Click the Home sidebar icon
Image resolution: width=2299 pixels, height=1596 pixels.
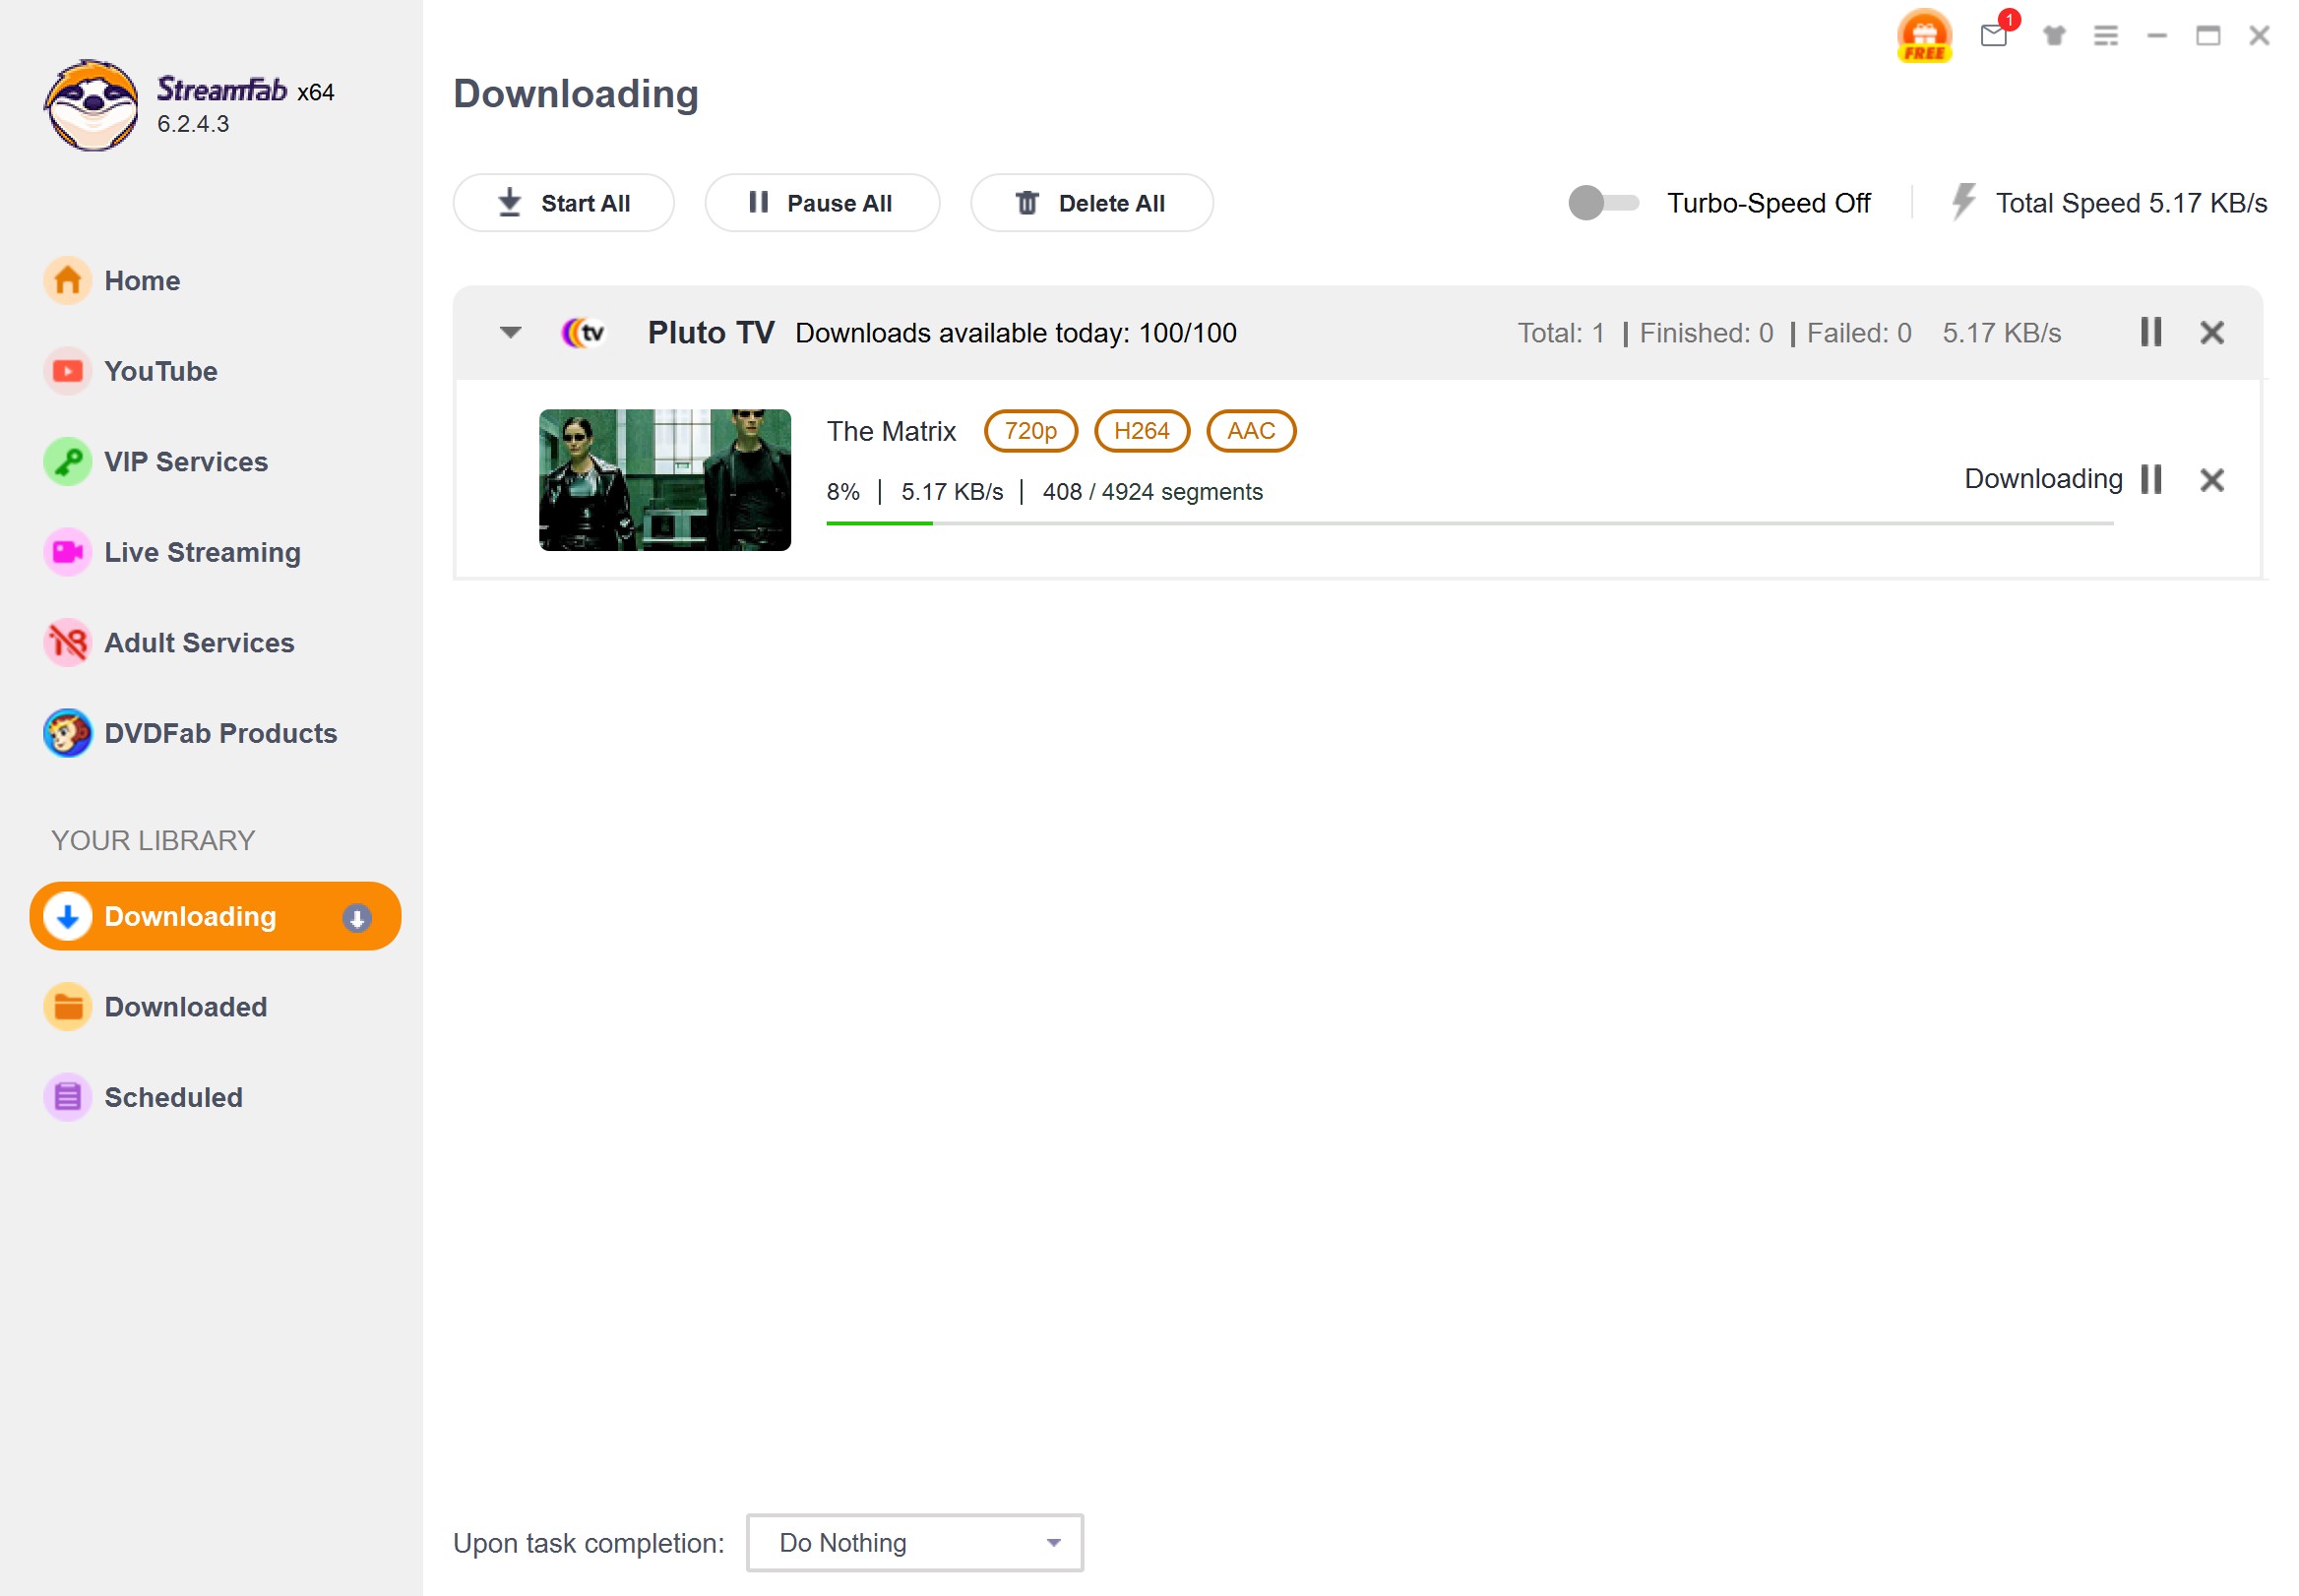[68, 281]
